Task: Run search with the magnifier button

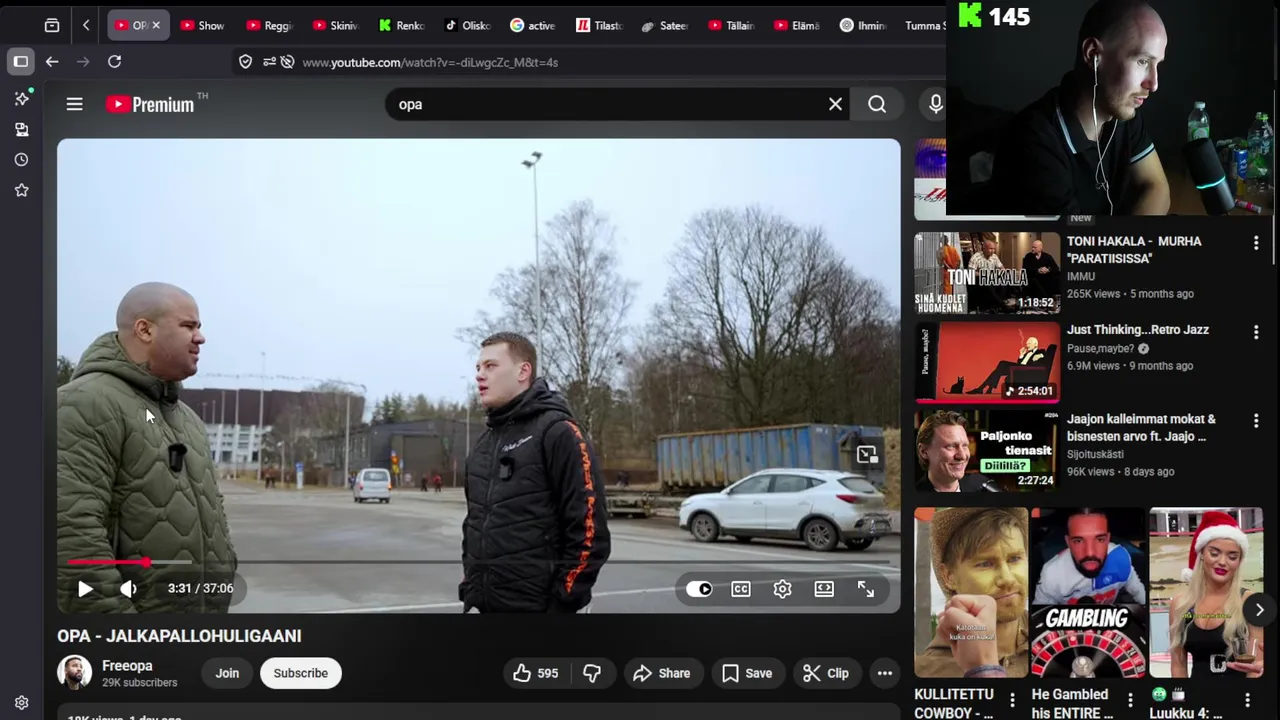Action: (x=877, y=104)
